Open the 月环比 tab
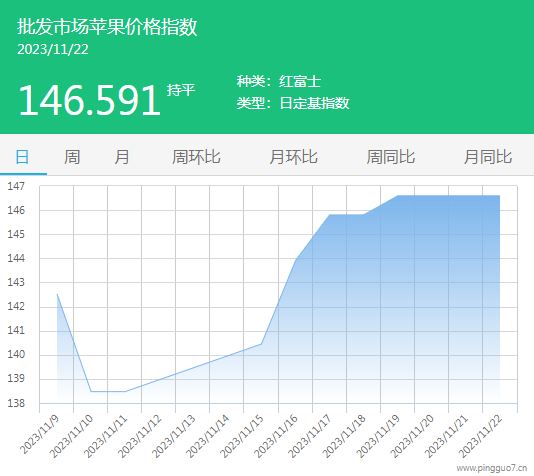 tap(293, 157)
